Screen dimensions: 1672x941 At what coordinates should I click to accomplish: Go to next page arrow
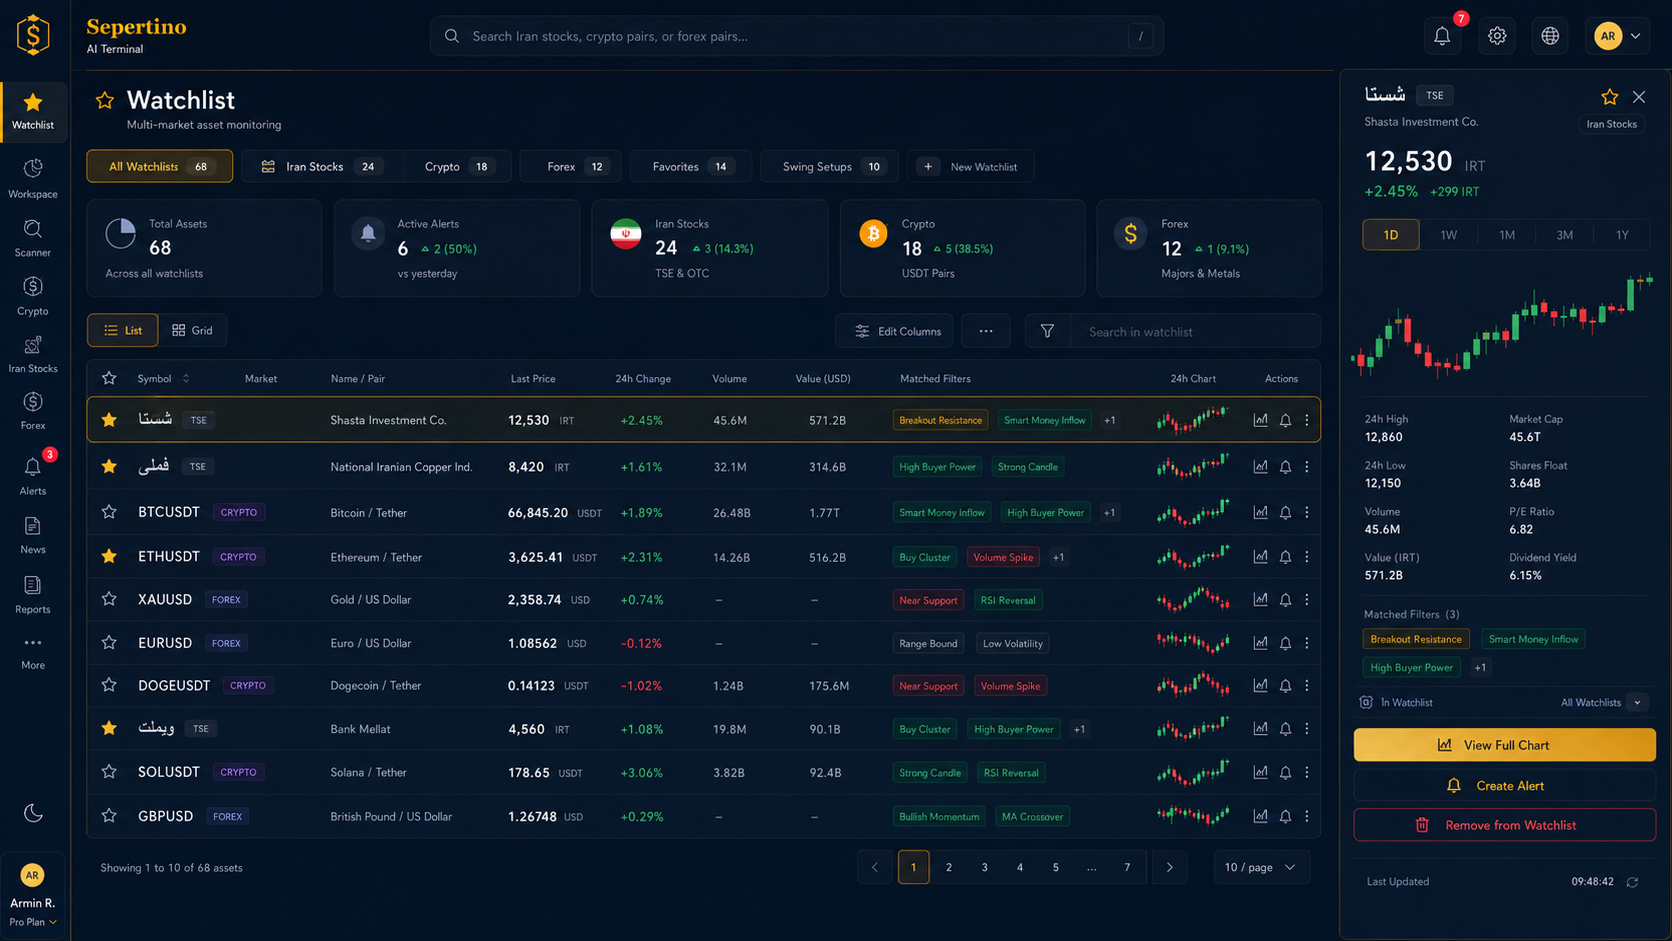point(1169,867)
